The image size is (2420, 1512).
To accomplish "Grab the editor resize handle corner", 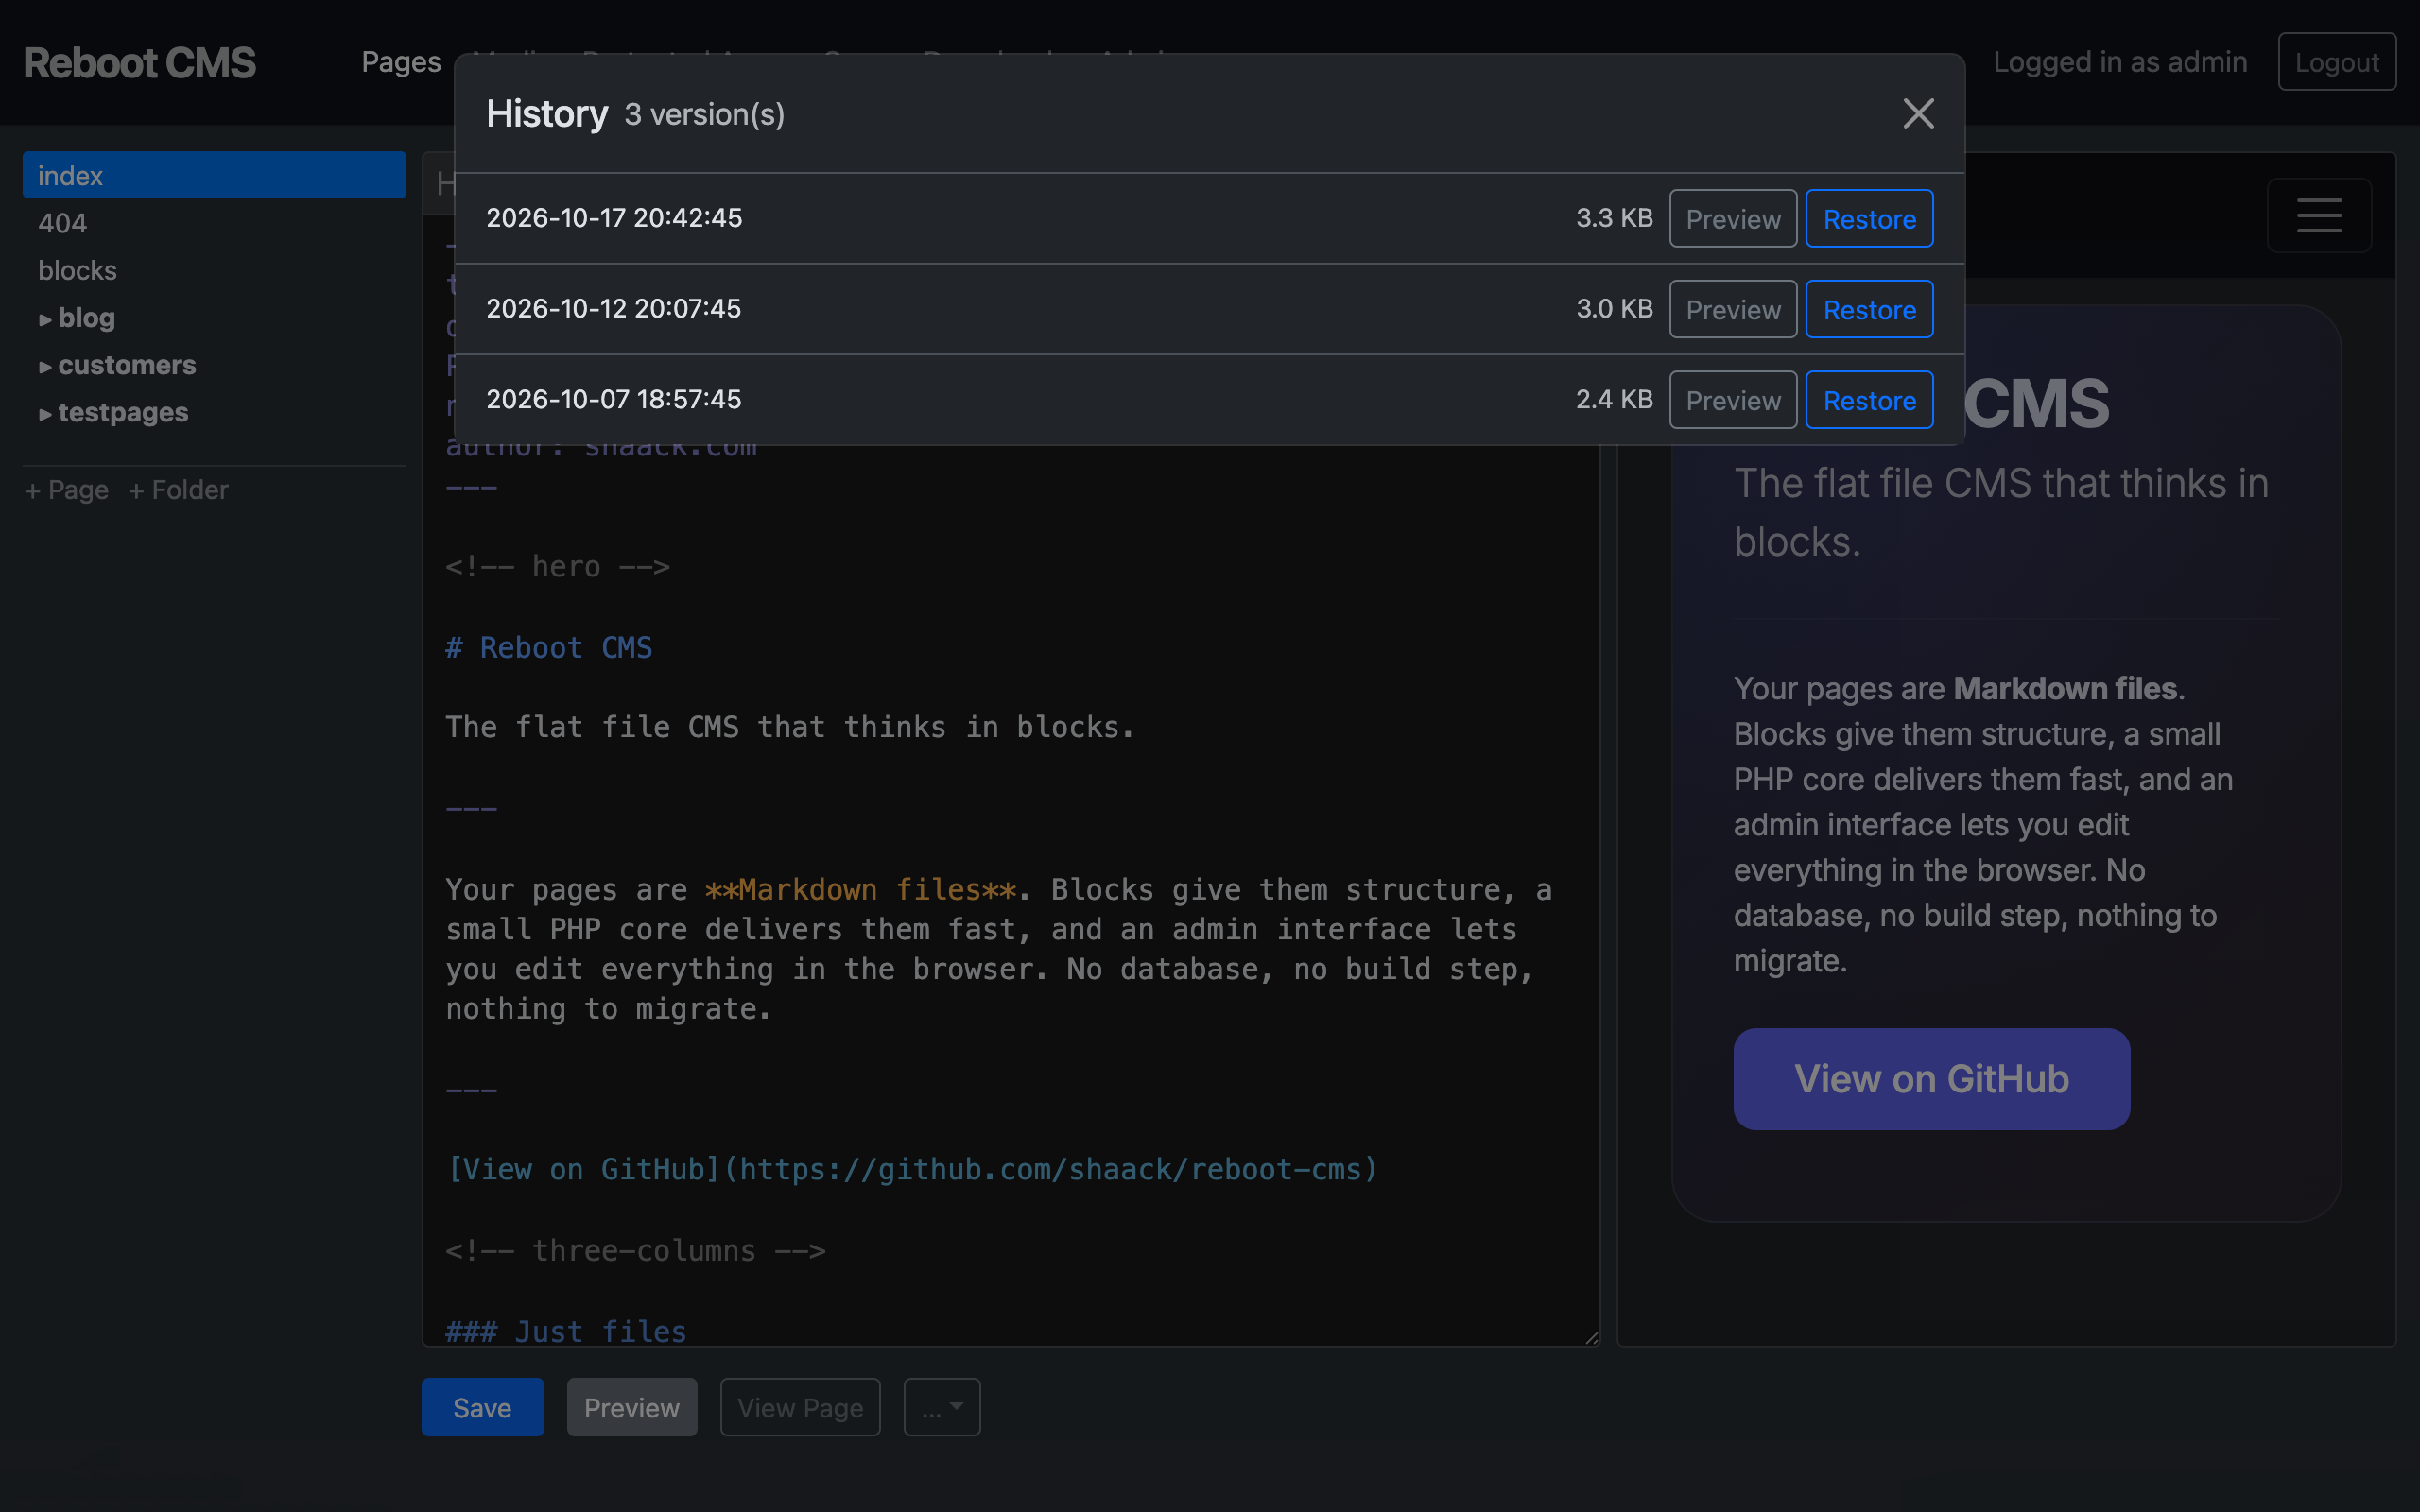I will point(1591,1337).
